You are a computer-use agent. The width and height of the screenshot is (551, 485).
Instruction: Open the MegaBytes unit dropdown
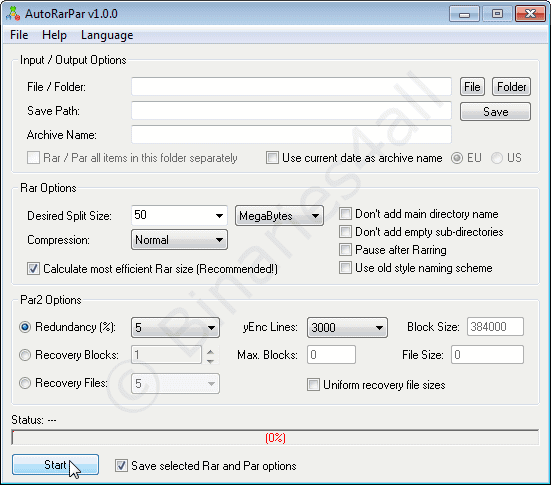tap(279, 215)
